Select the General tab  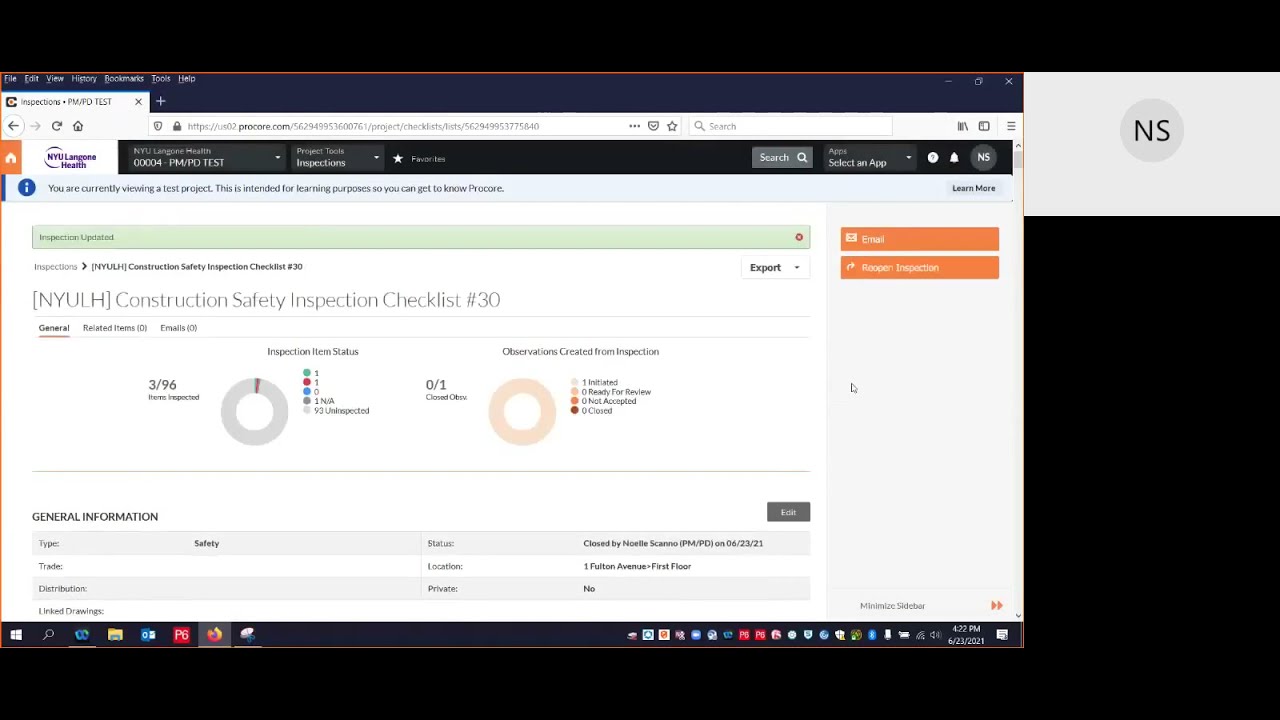tap(54, 328)
